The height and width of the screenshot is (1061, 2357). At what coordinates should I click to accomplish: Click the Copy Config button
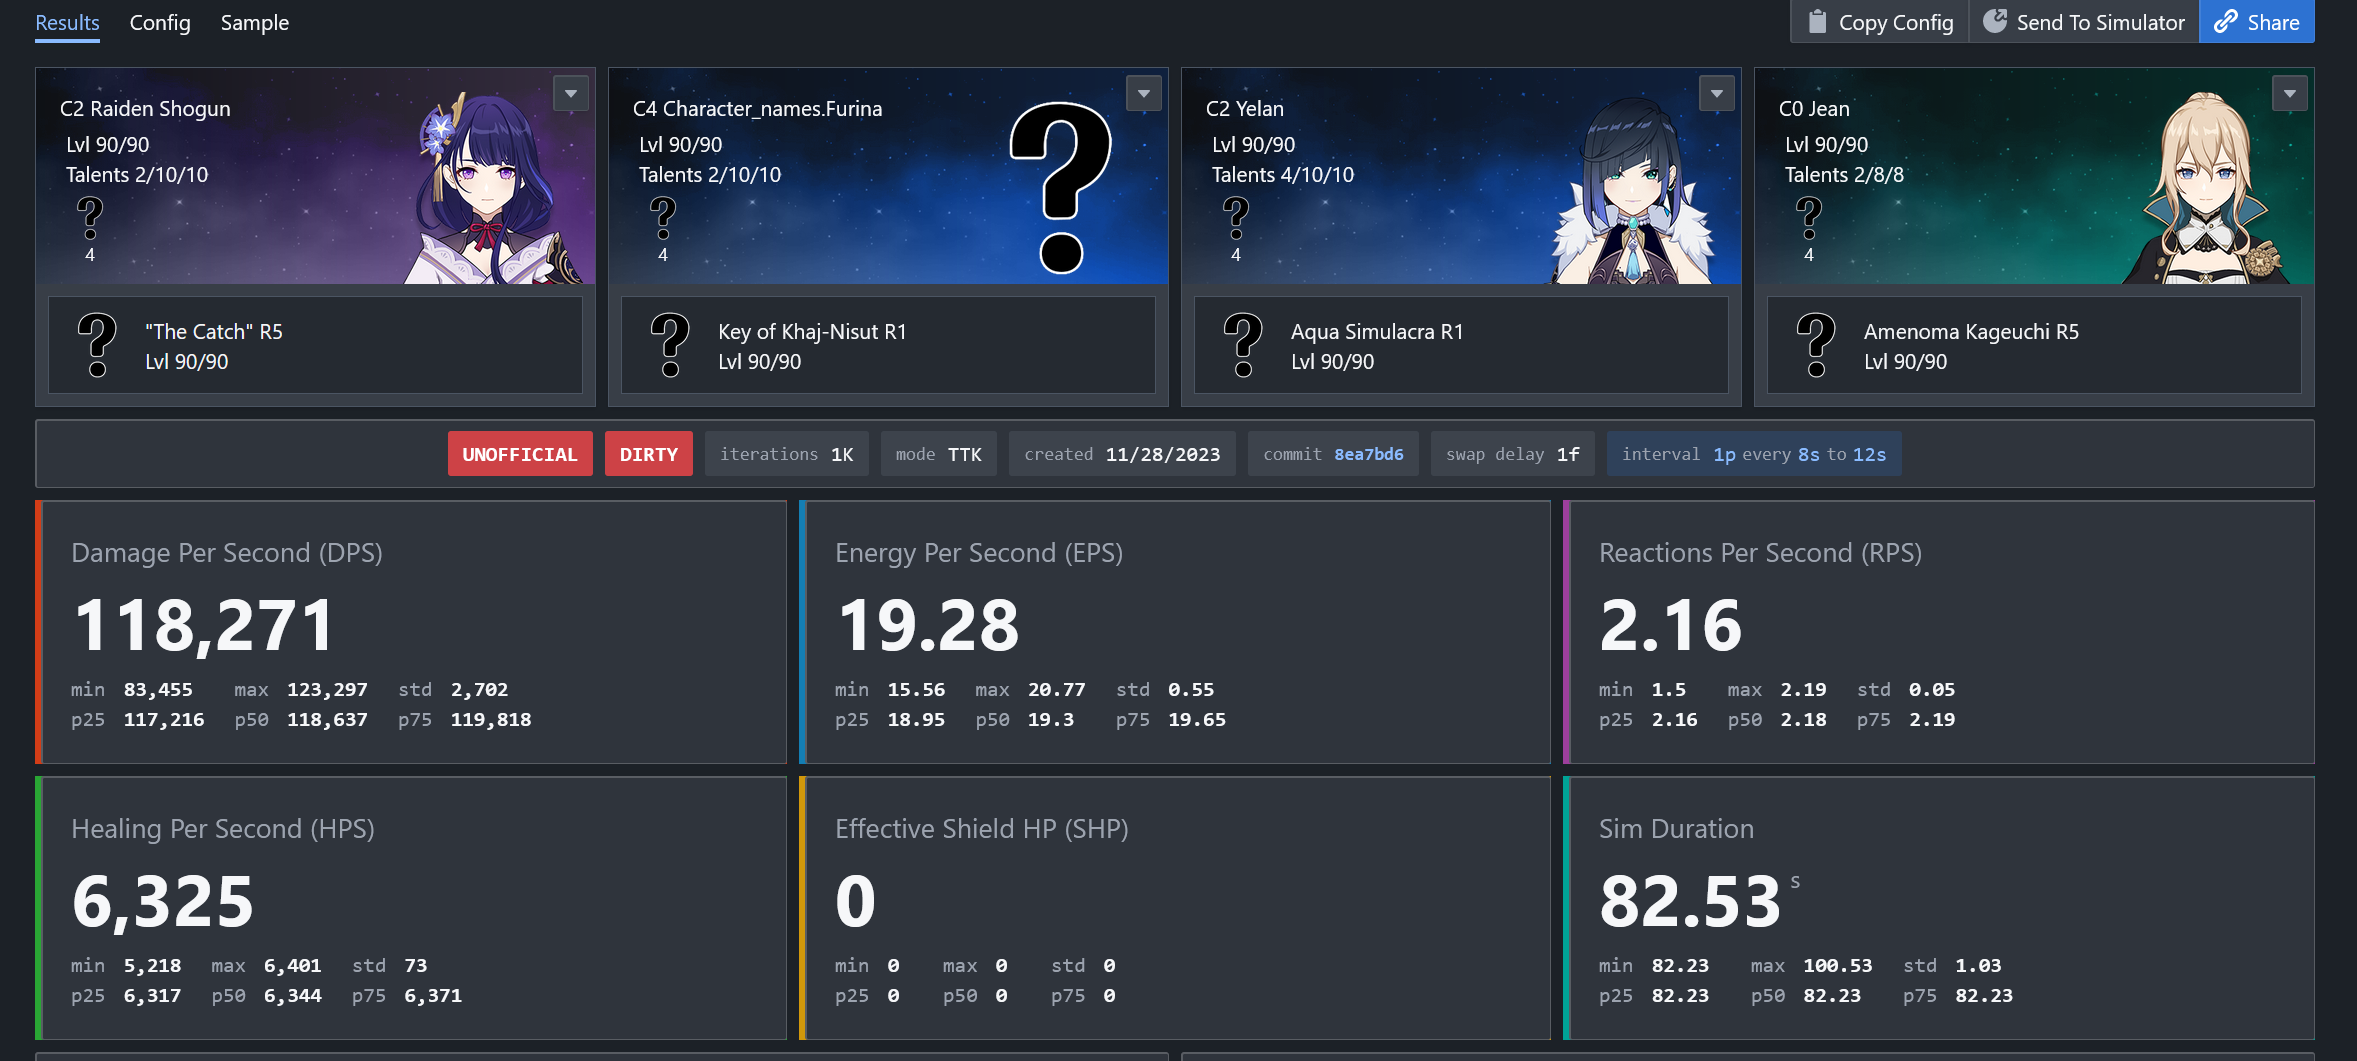click(1879, 22)
